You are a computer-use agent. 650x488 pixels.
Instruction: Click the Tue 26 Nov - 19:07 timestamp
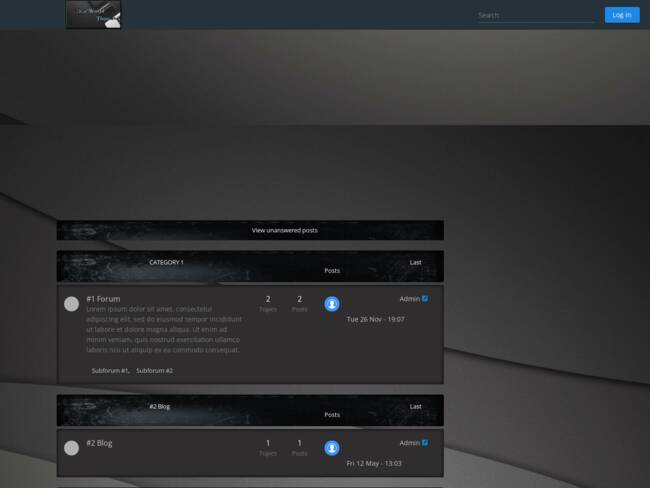(375, 320)
